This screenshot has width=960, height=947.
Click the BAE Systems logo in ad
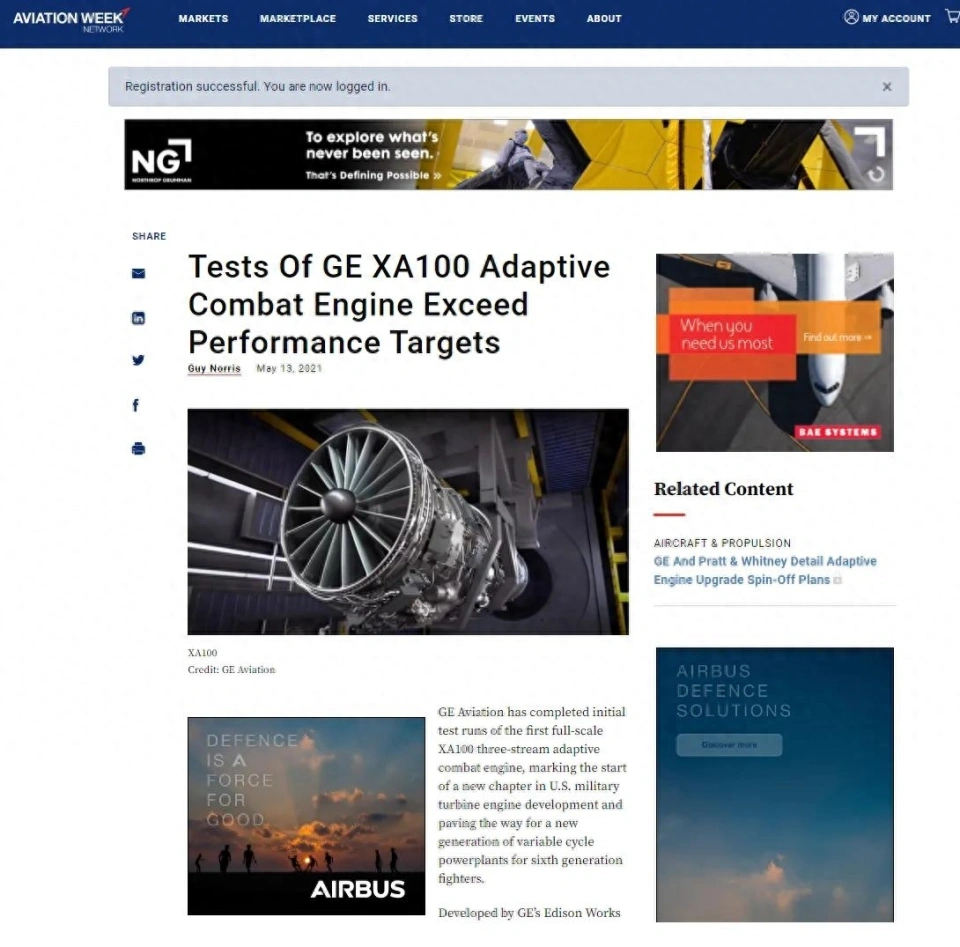838,432
